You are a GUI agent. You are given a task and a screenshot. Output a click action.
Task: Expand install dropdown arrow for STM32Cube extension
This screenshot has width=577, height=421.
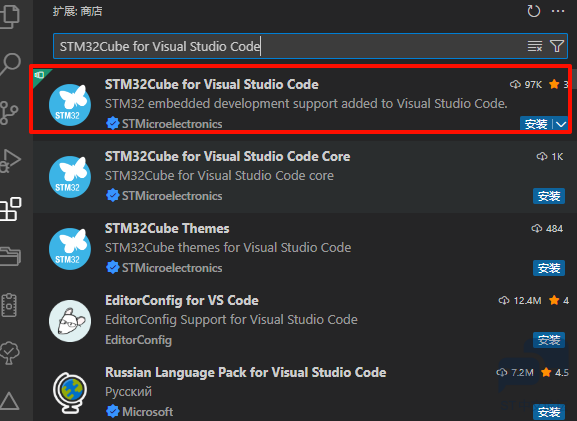(561, 124)
